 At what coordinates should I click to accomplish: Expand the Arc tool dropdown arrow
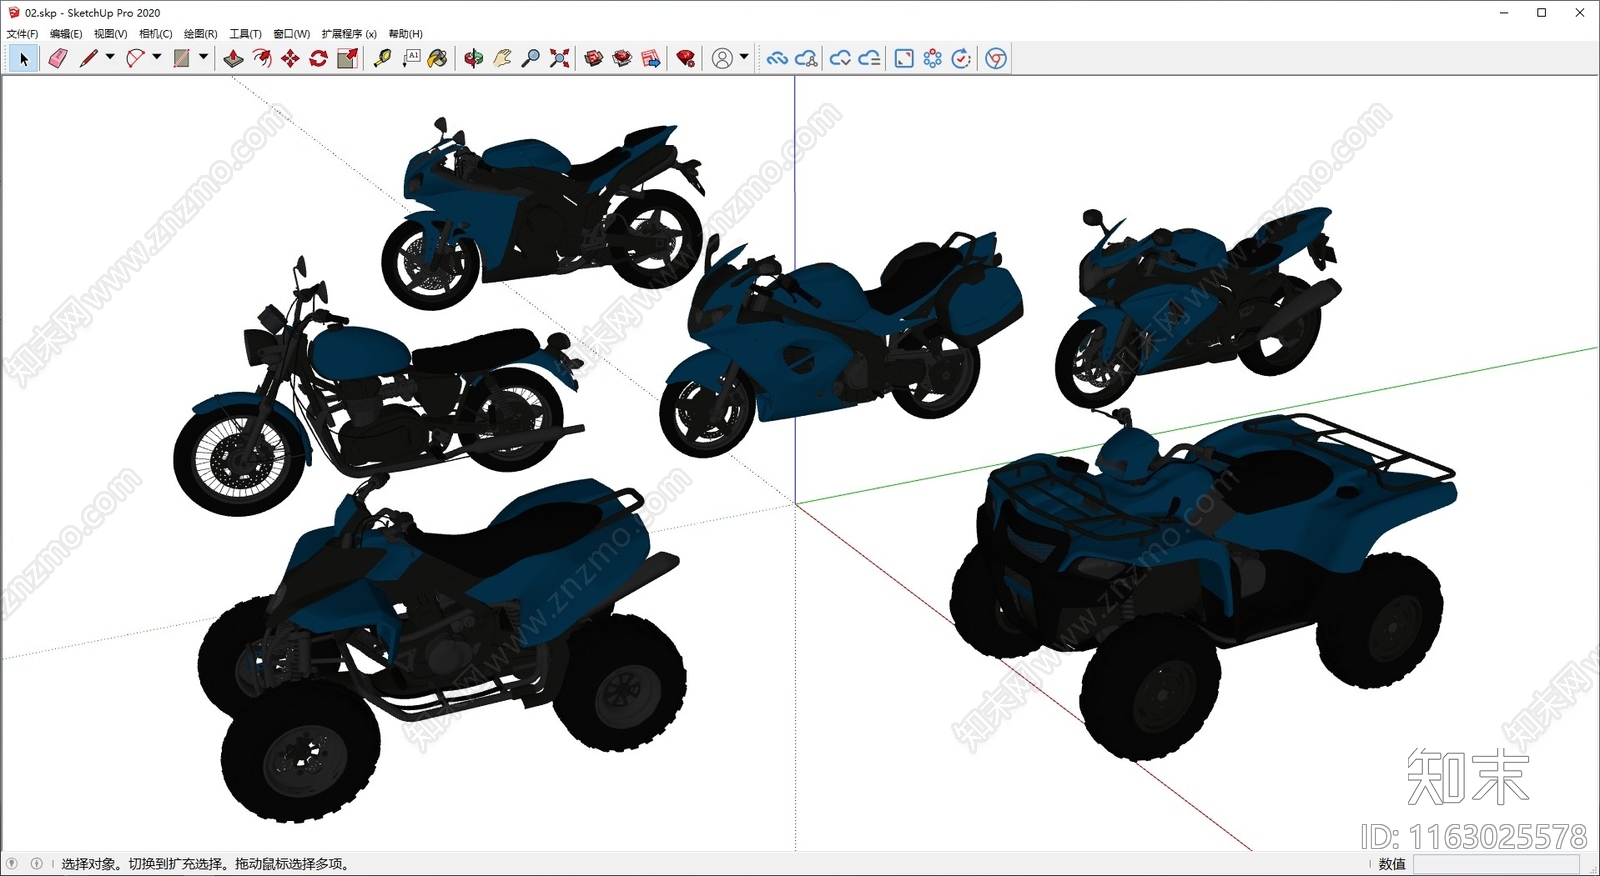156,57
